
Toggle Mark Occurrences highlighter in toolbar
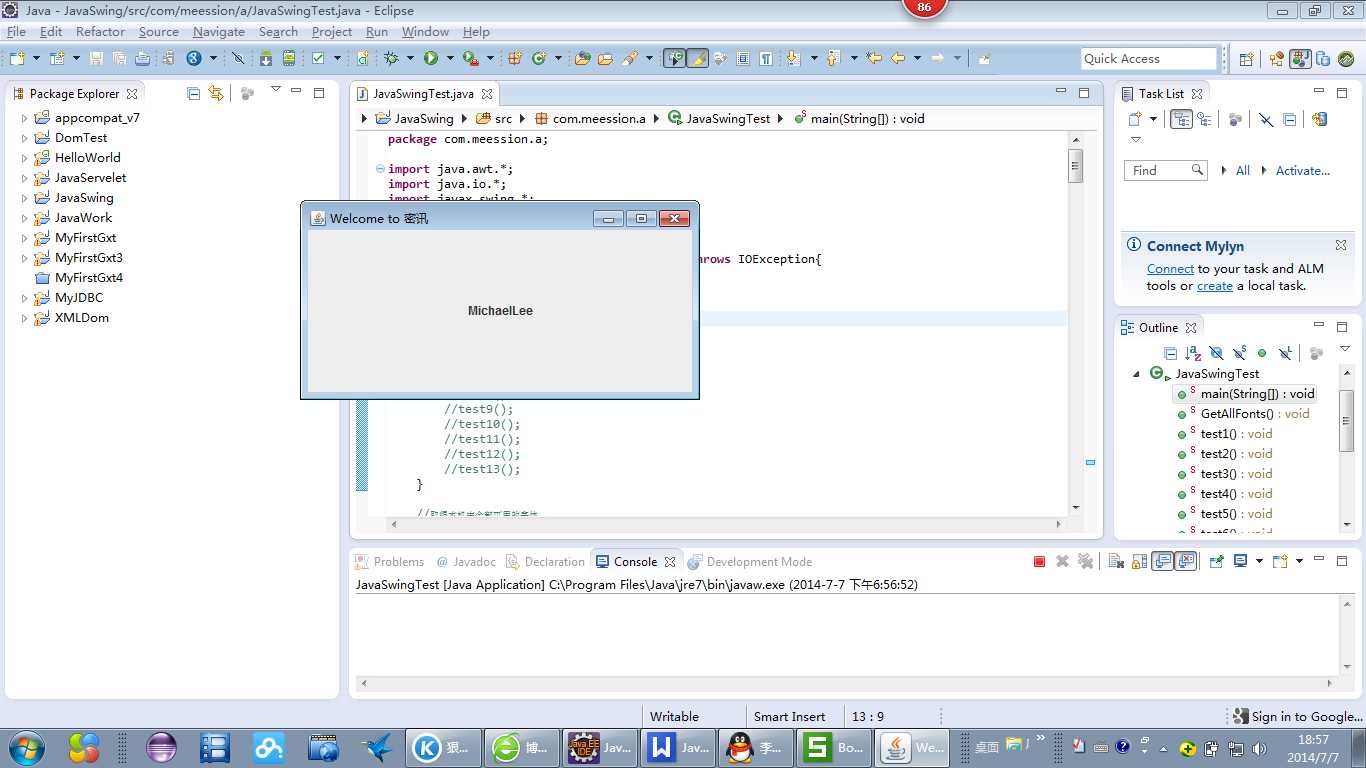pos(698,59)
